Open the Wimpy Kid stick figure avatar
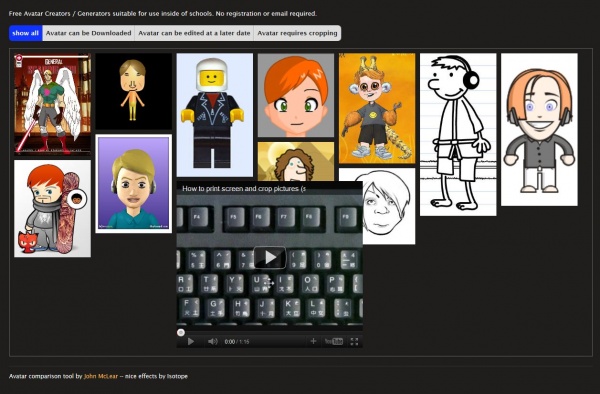 tap(458, 134)
